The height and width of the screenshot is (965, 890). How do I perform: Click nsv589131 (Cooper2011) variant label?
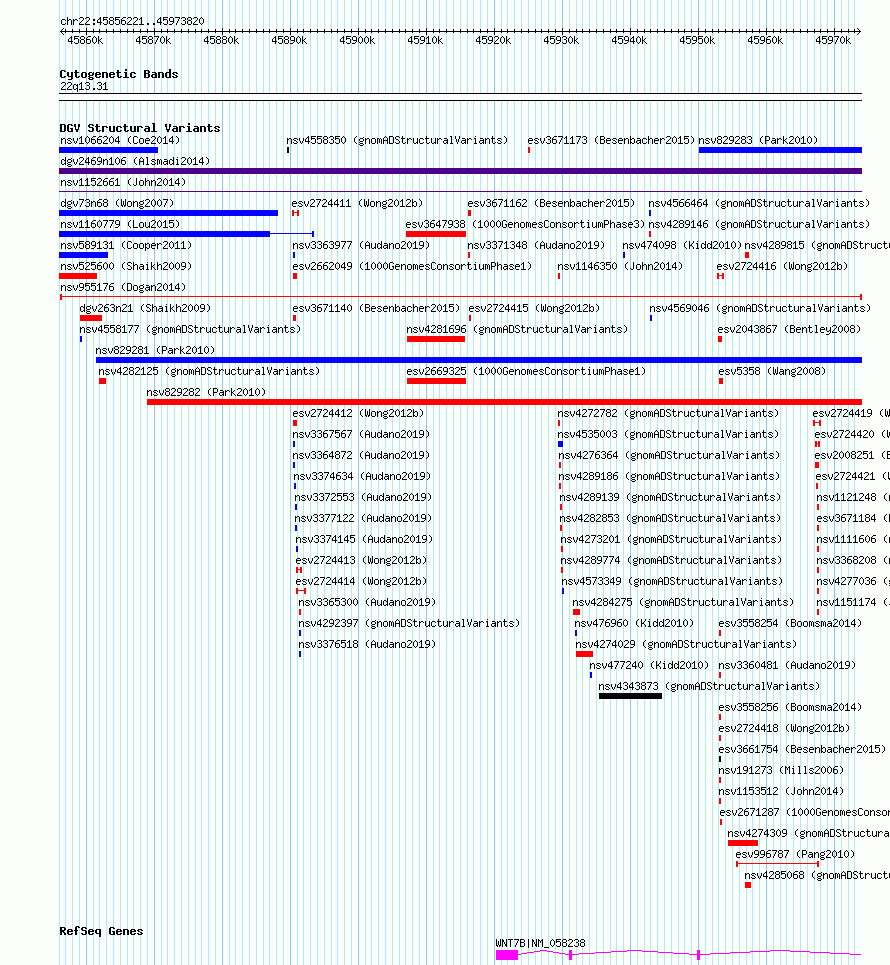[x=126, y=245]
